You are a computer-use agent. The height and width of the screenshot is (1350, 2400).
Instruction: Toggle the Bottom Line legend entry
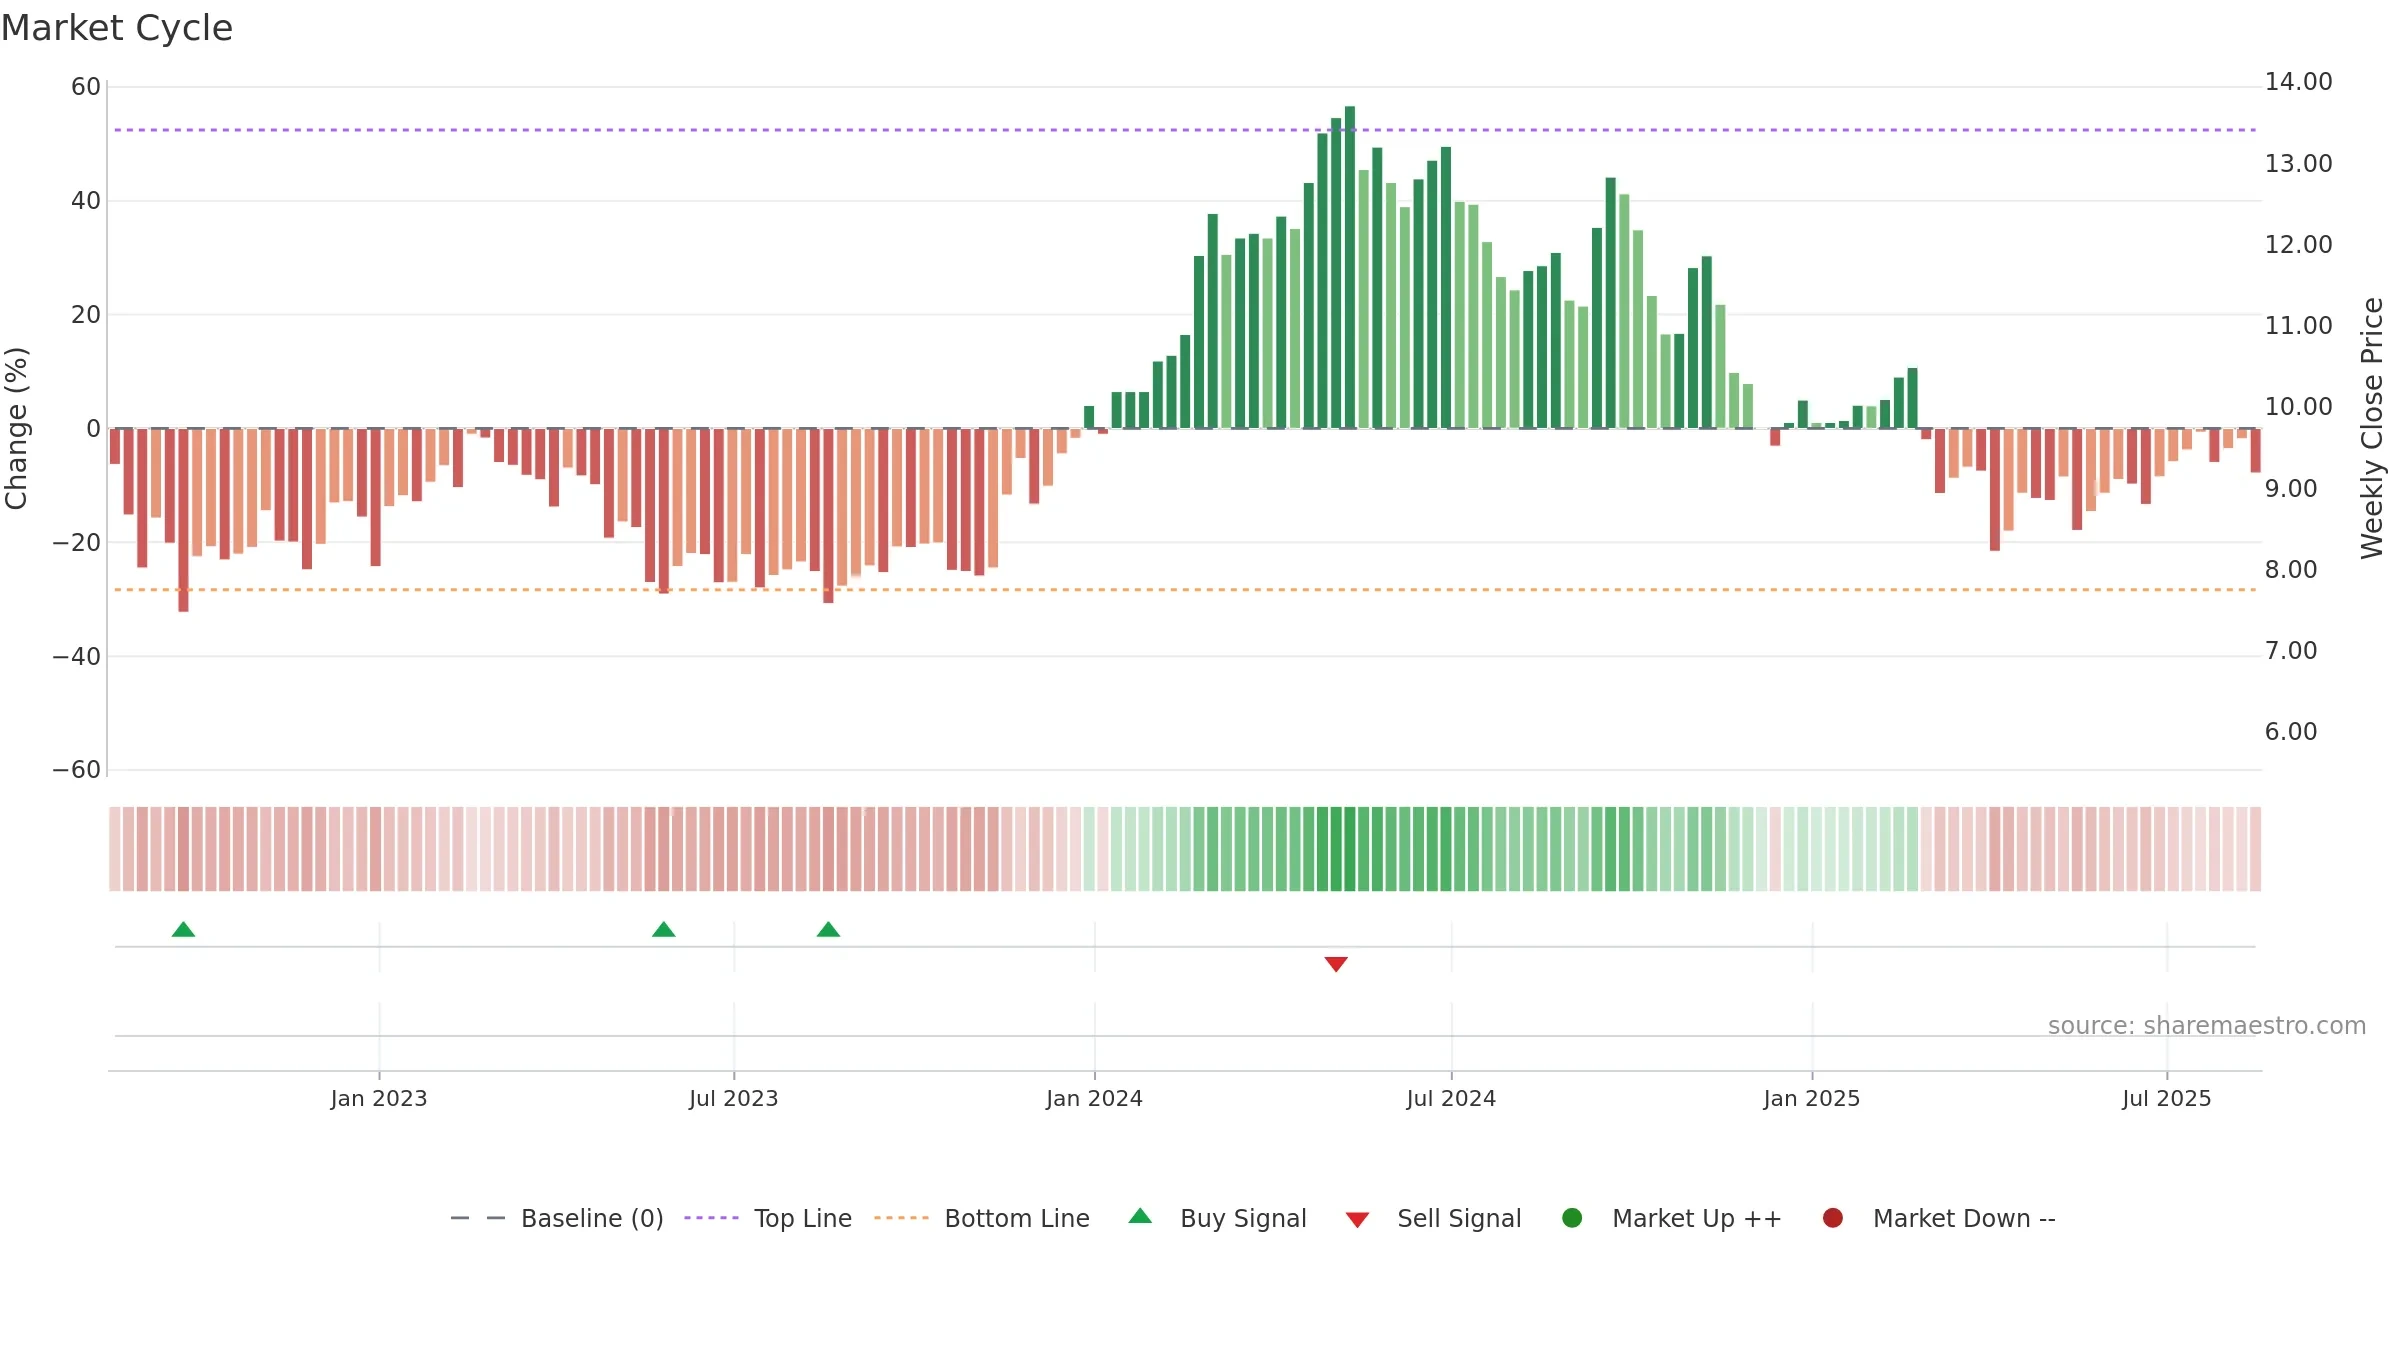982,1218
